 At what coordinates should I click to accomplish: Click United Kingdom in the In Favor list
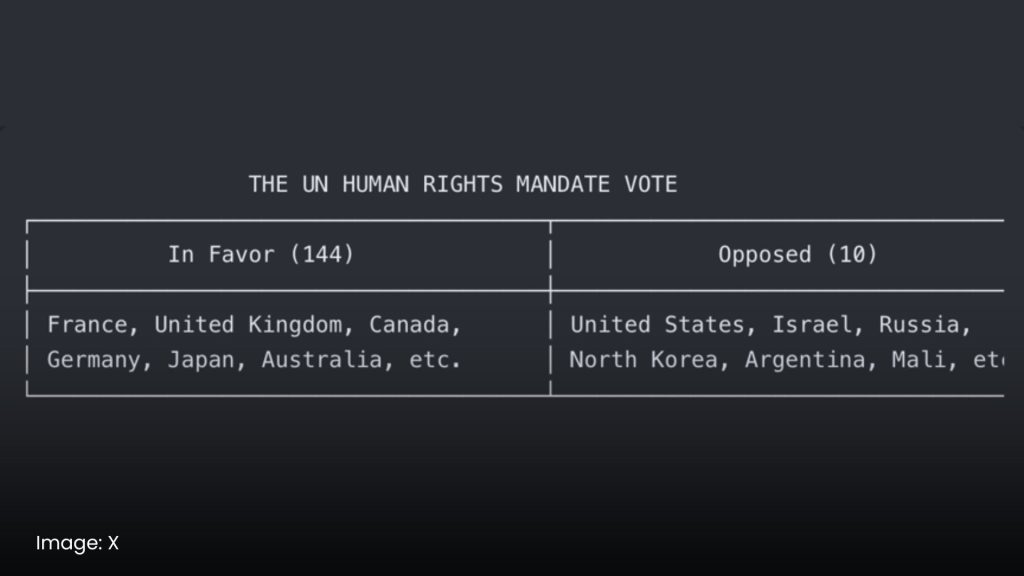click(248, 325)
